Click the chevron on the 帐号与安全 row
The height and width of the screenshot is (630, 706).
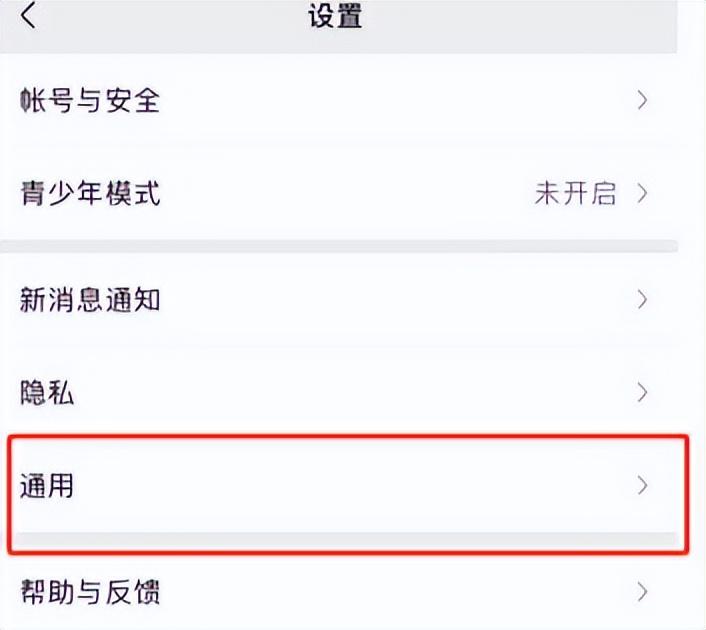point(643,100)
